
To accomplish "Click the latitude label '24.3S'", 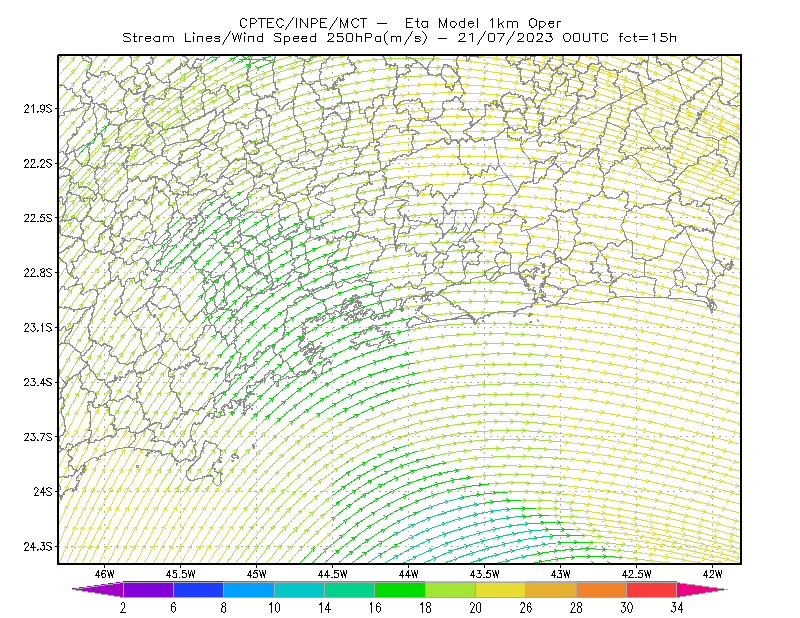I will 38,547.
